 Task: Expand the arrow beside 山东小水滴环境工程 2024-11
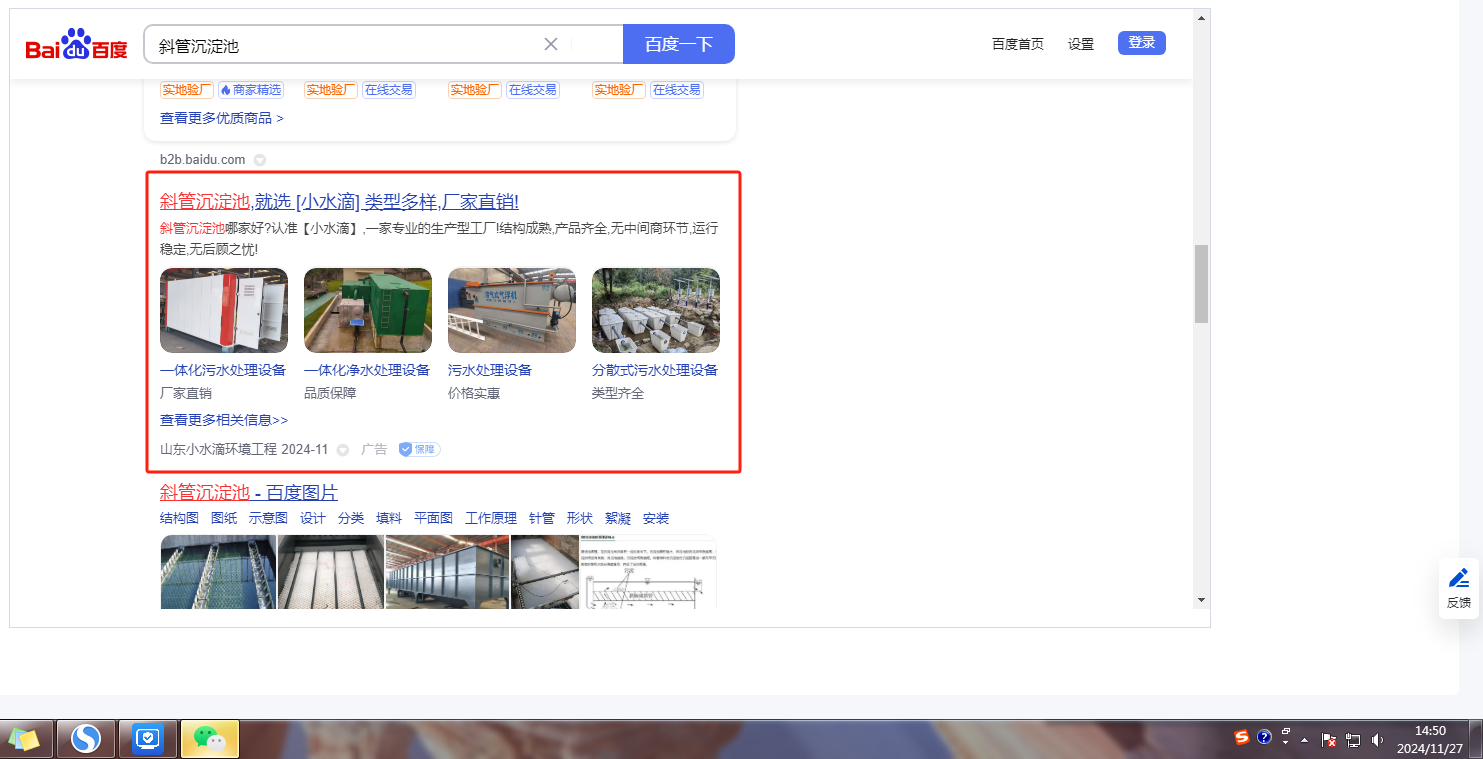343,450
